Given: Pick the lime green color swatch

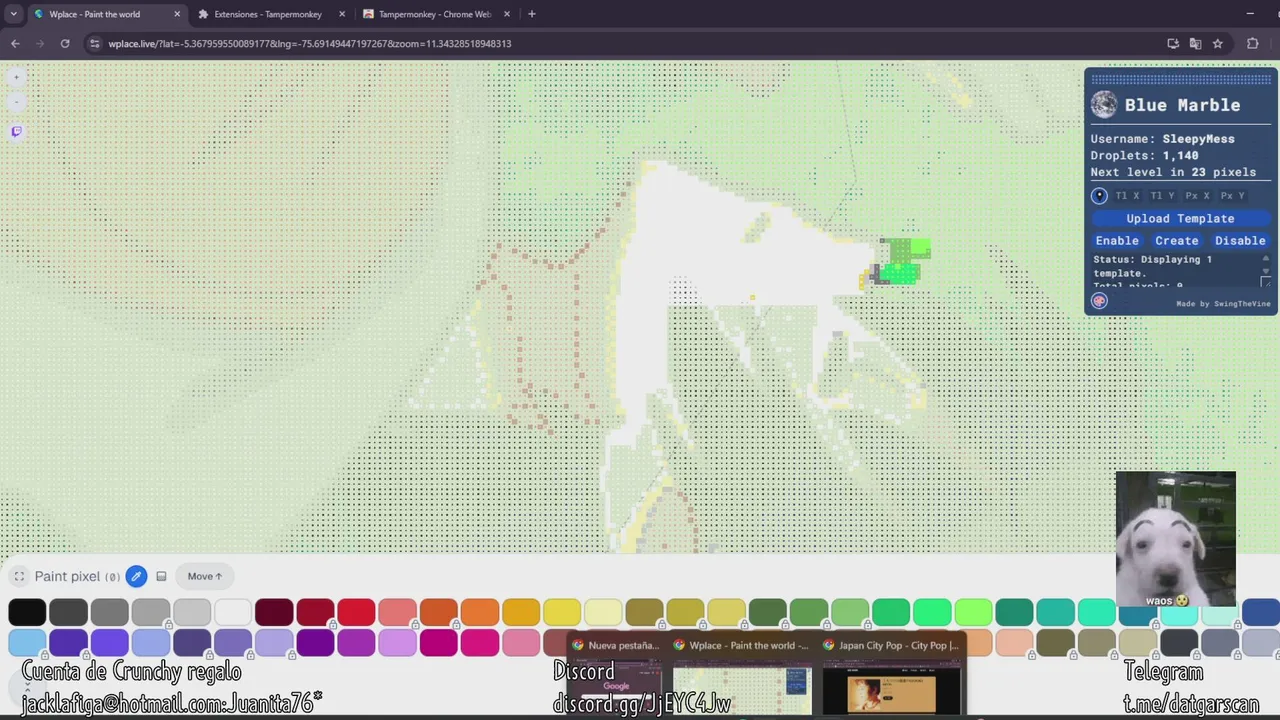Looking at the screenshot, I should pyautogui.click(x=973, y=611).
